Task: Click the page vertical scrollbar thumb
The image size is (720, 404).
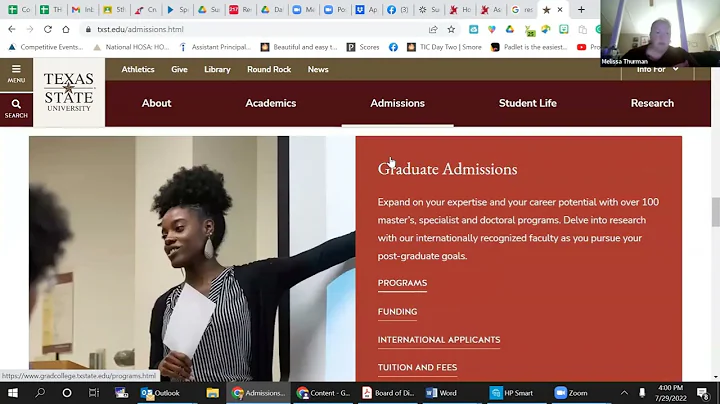Action: [715, 212]
